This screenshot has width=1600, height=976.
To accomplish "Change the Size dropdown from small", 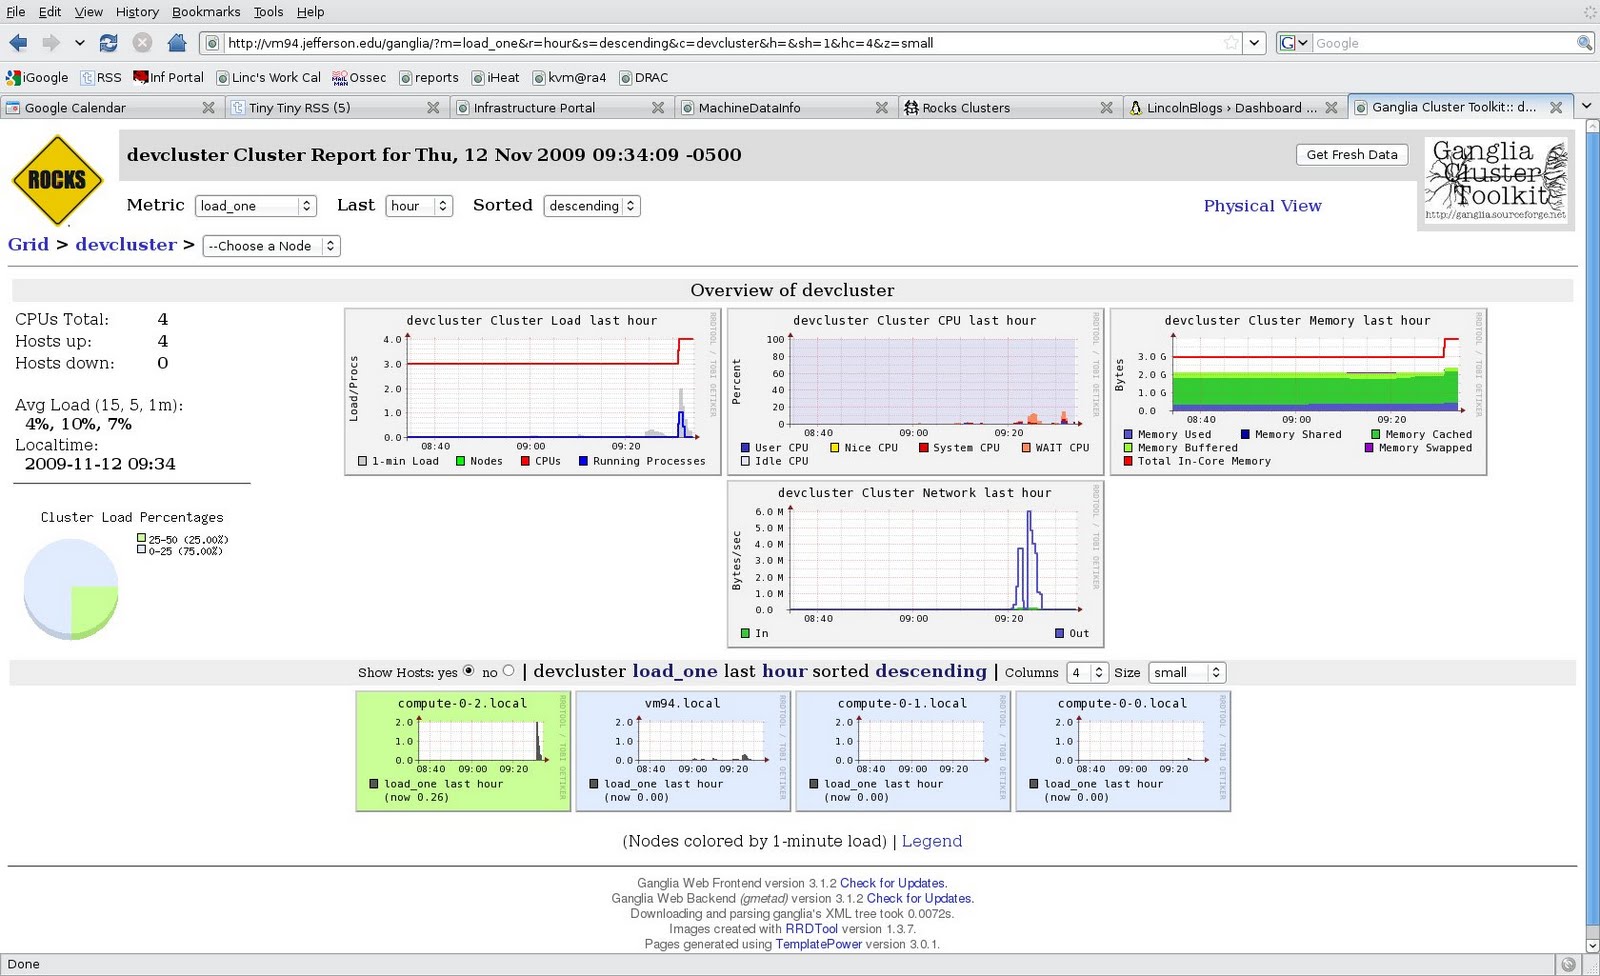I will pos(1187,672).
